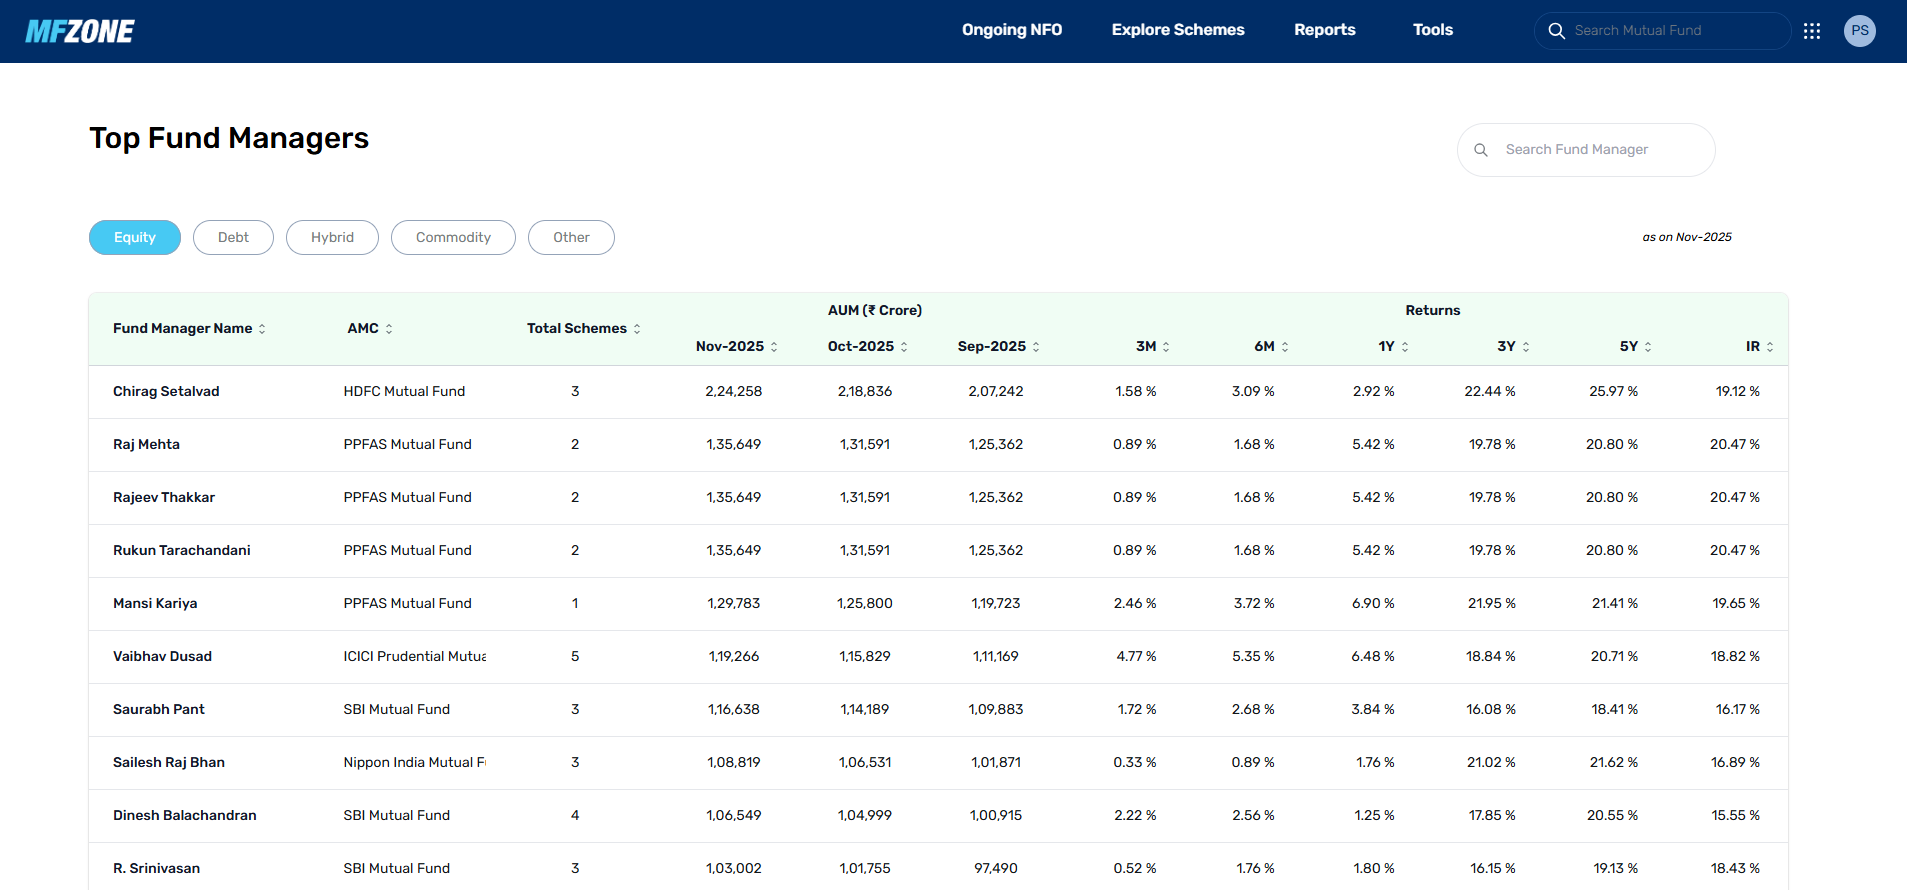The image size is (1907, 890).
Task: Click ICICI Prudential Mutual AMC cell
Action: click(415, 657)
